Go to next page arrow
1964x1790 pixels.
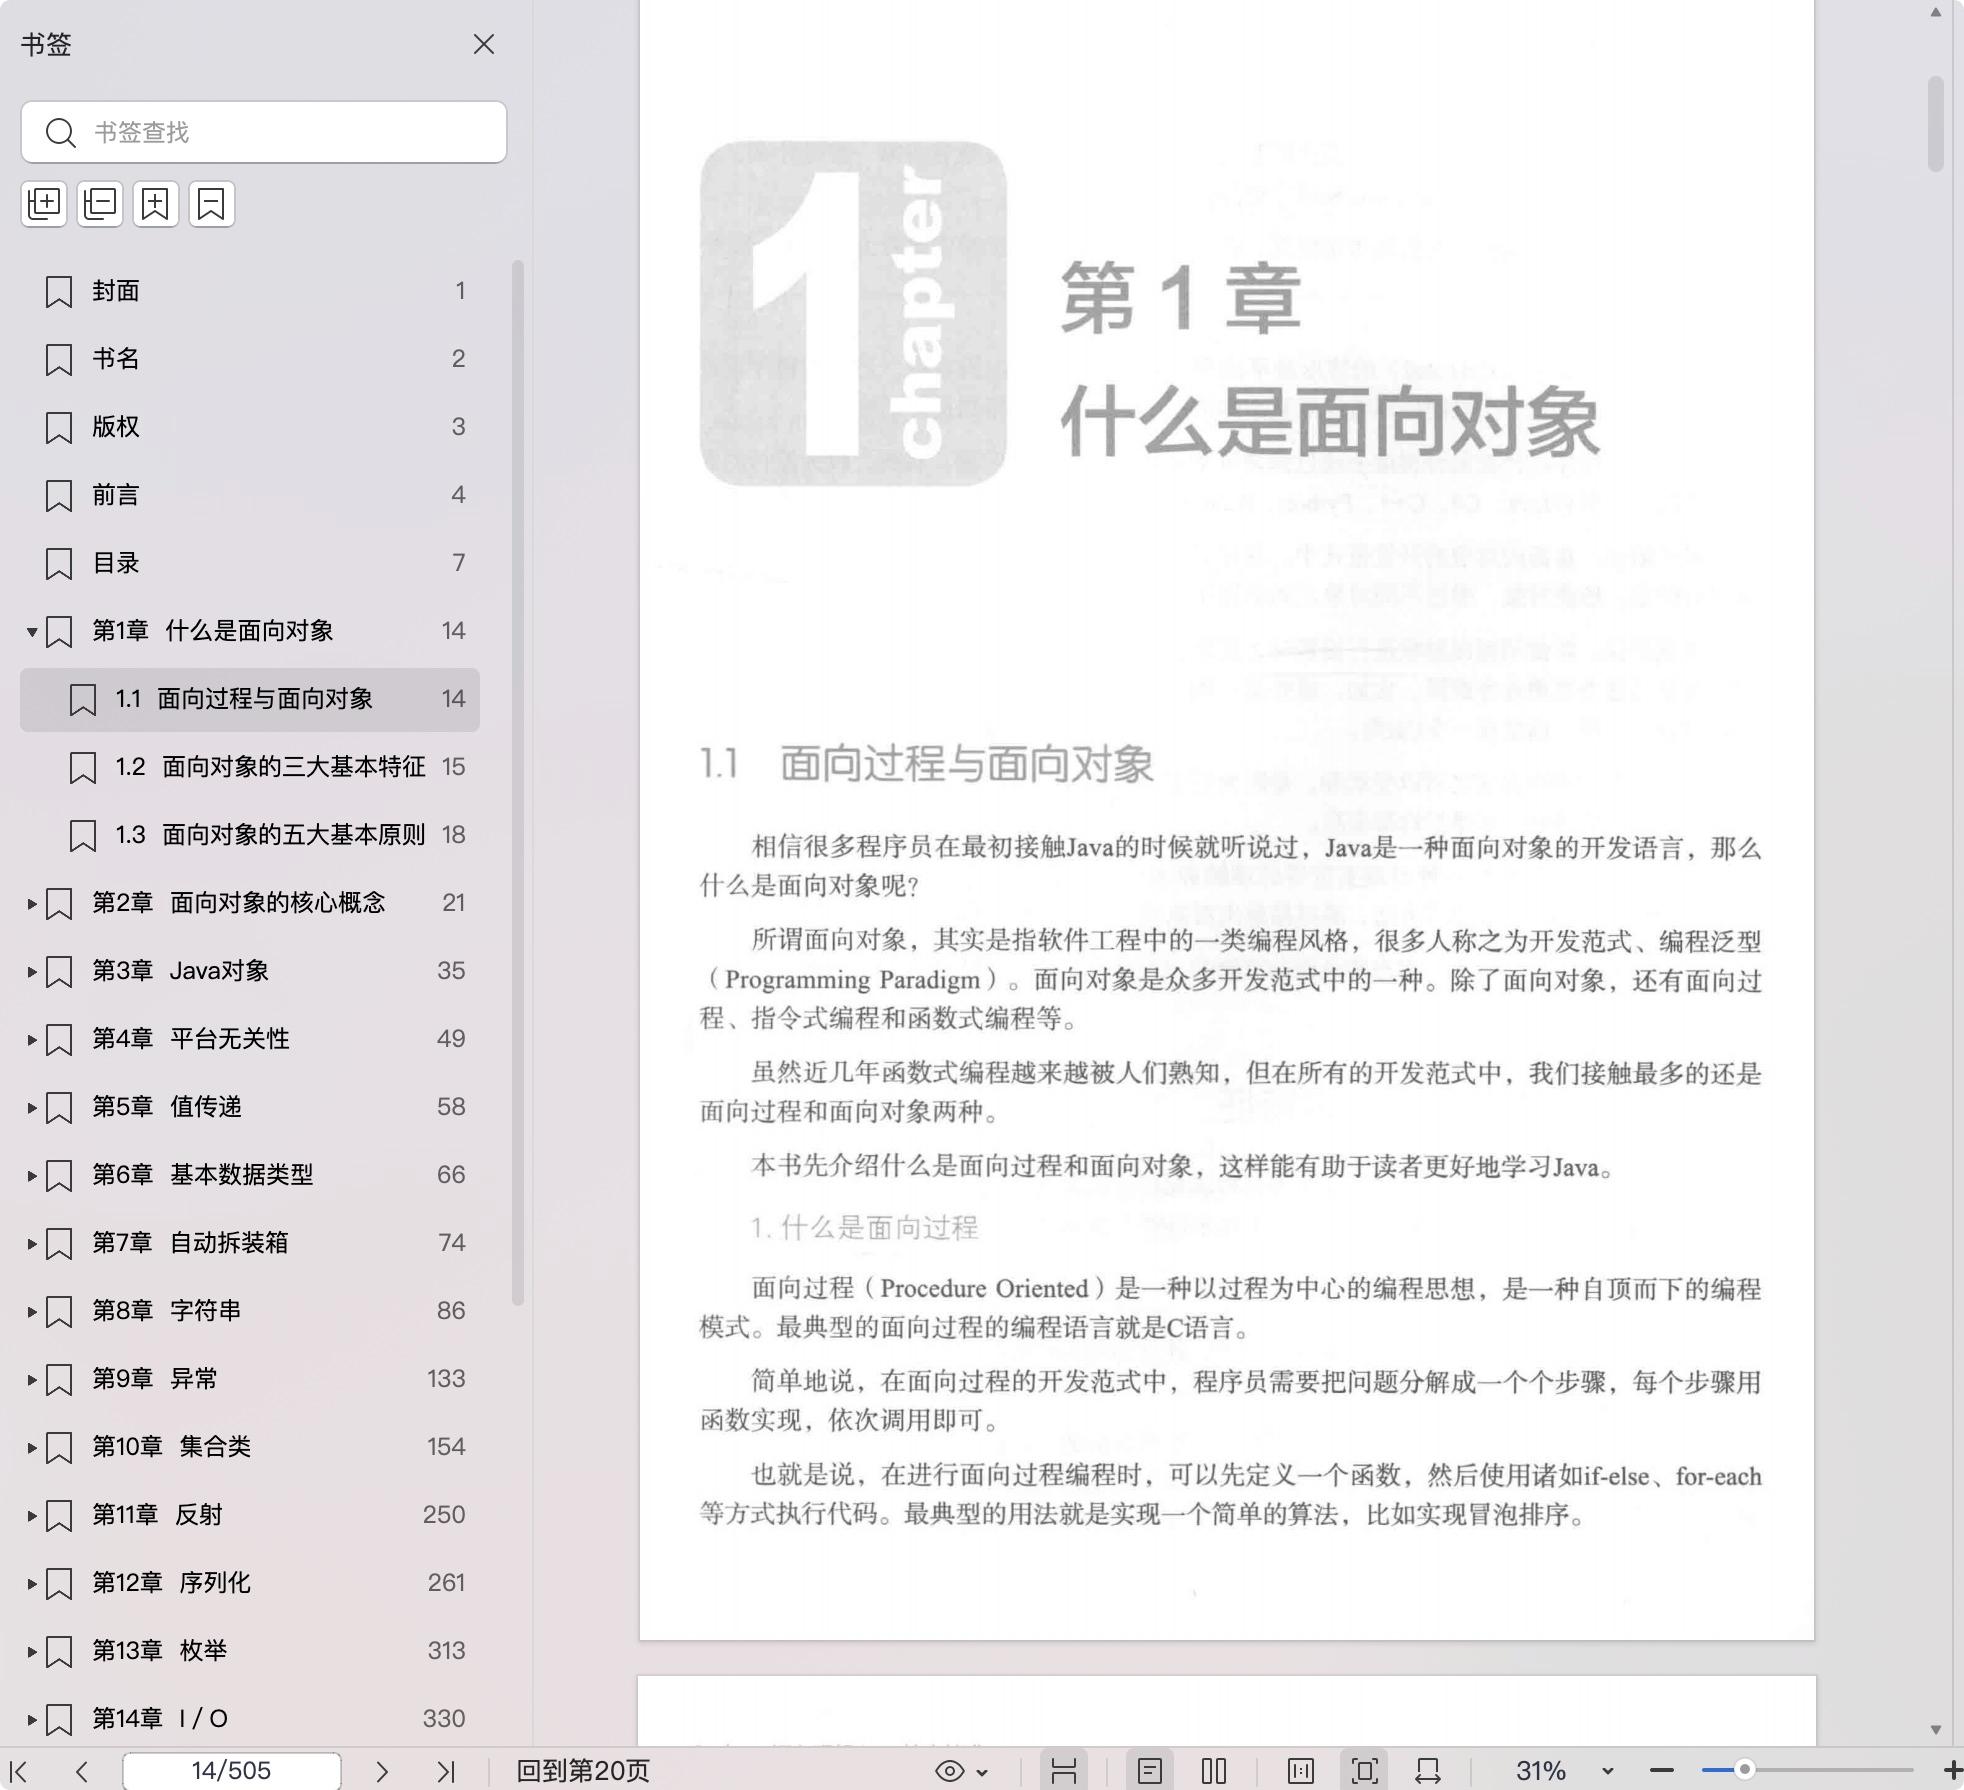point(381,1771)
